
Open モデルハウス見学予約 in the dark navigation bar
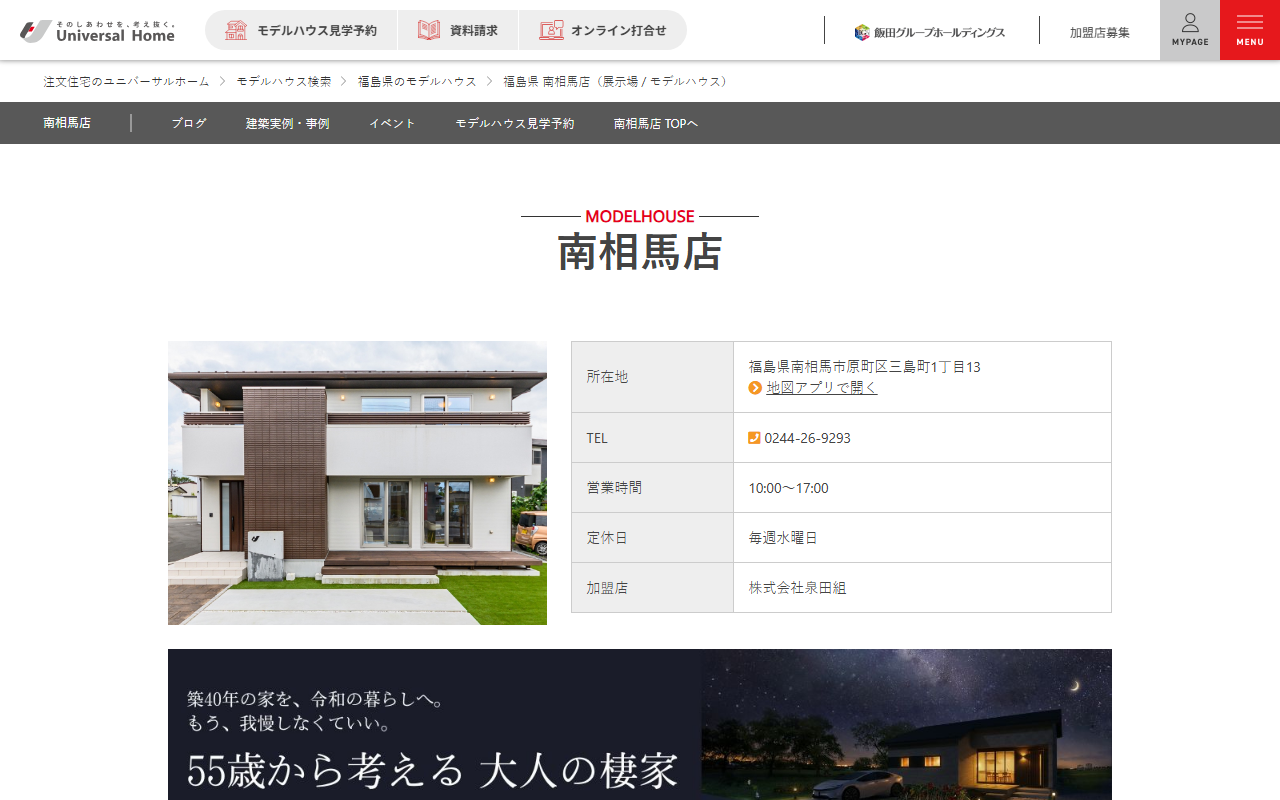click(515, 123)
